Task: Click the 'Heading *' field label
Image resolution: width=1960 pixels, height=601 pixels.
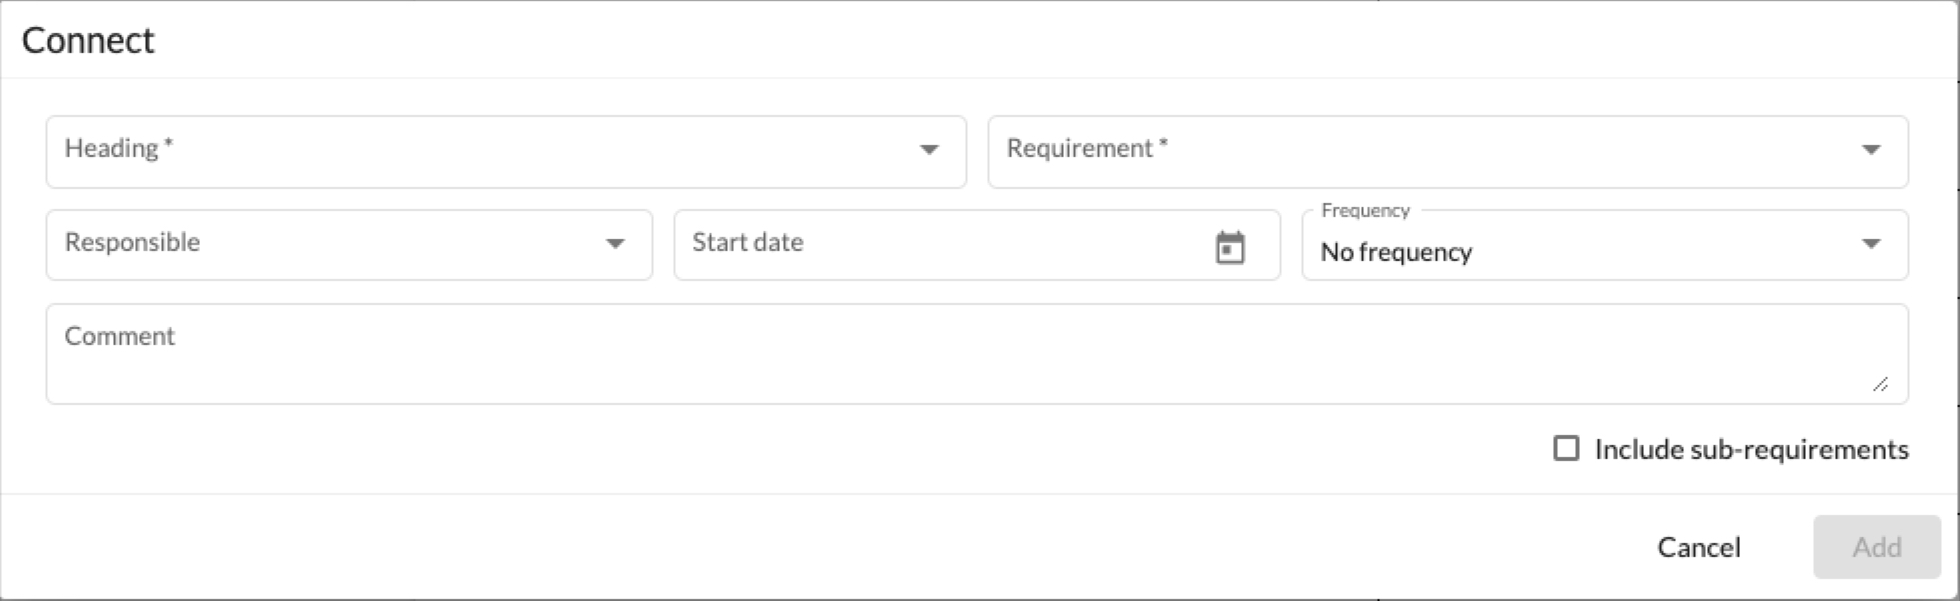Action: tap(119, 148)
